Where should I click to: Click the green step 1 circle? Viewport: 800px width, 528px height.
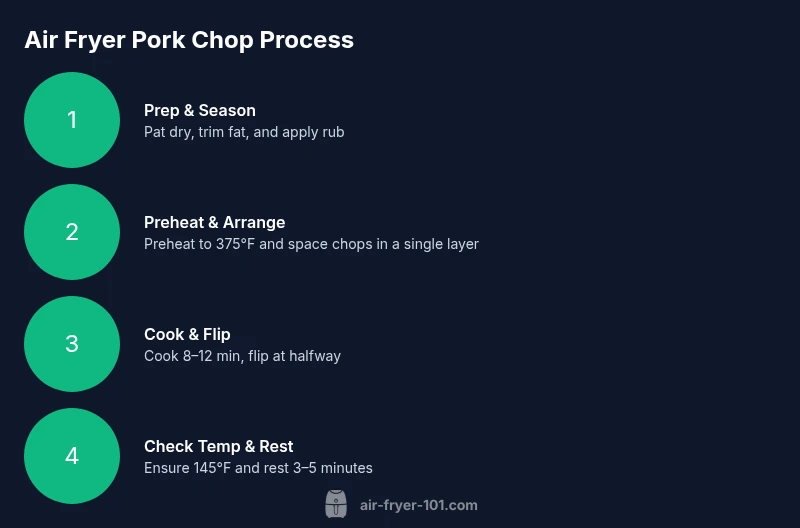[72, 120]
